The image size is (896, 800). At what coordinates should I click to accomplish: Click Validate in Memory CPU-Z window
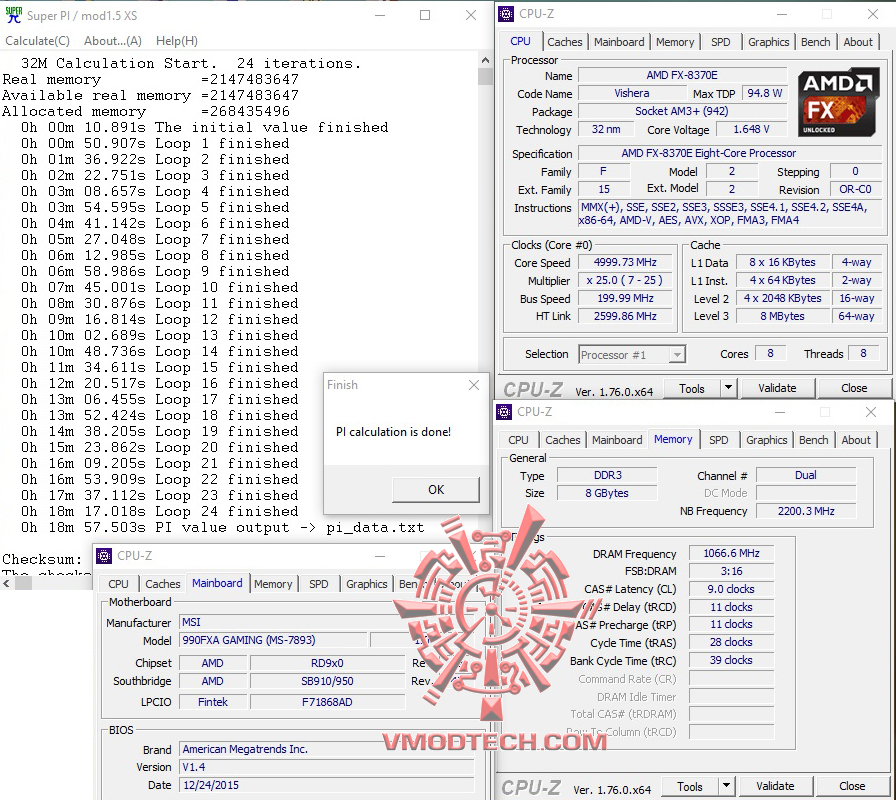[x=775, y=787]
